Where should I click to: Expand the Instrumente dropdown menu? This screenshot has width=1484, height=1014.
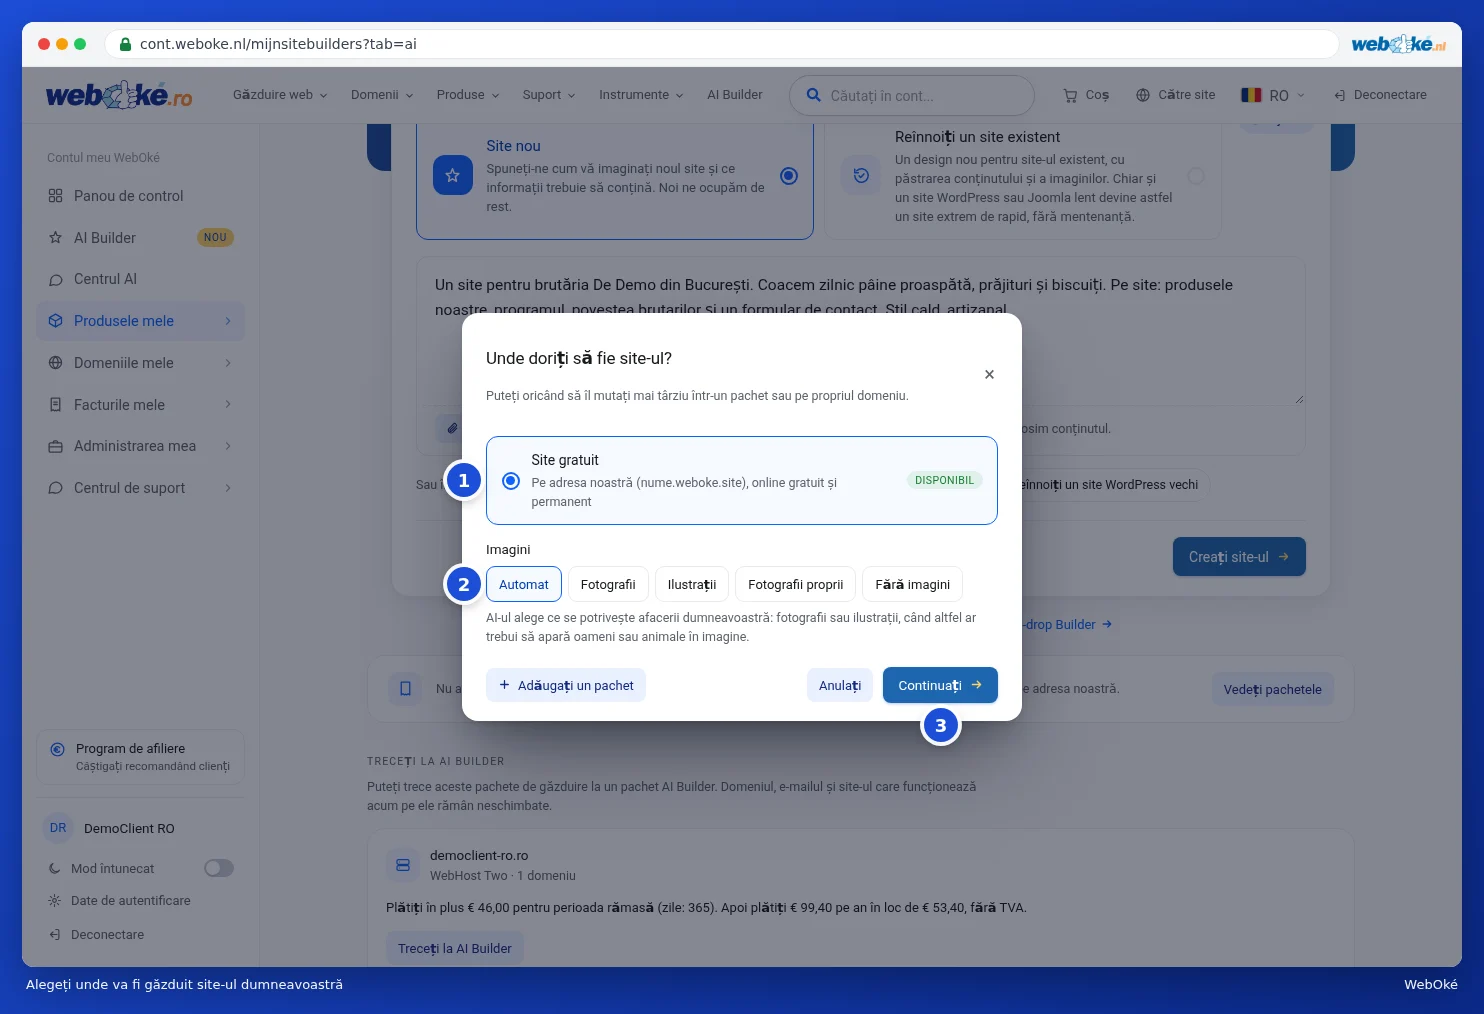pyautogui.click(x=641, y=95)
